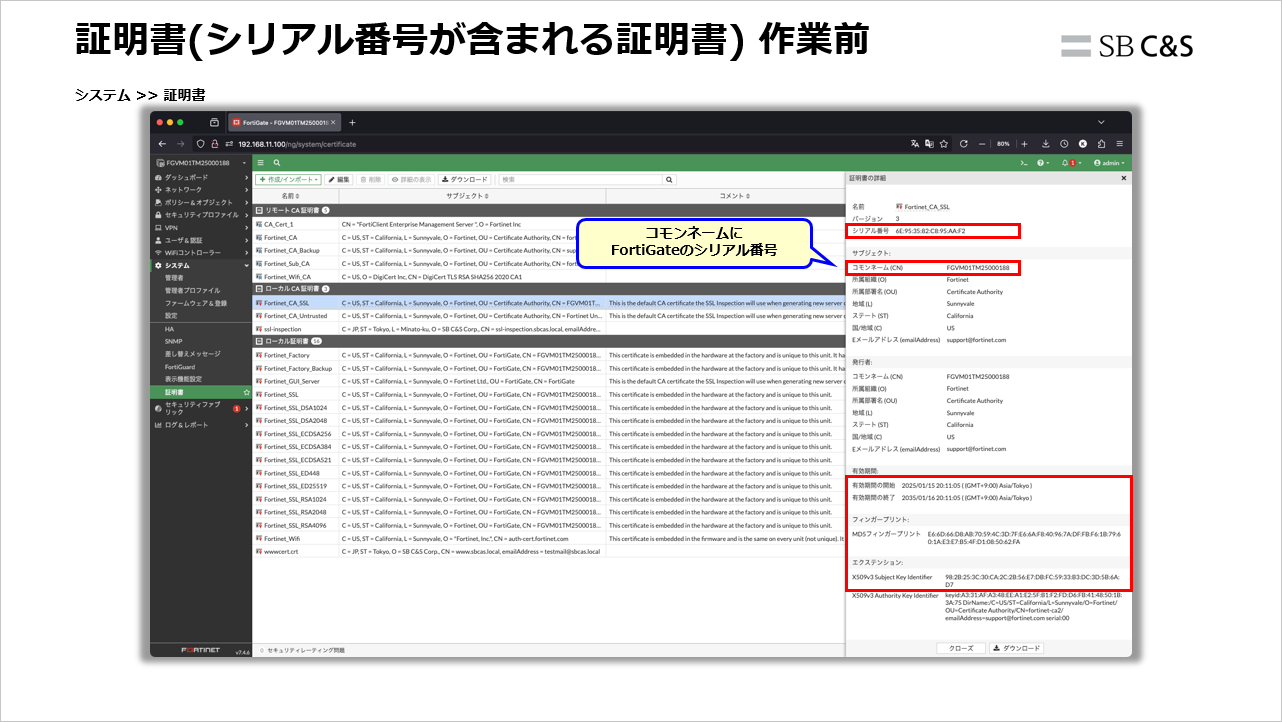Image resolution: width=1282 pixels, height=722 pixels.
Task: Click the 削除 delete button
Action: [370, 179]
